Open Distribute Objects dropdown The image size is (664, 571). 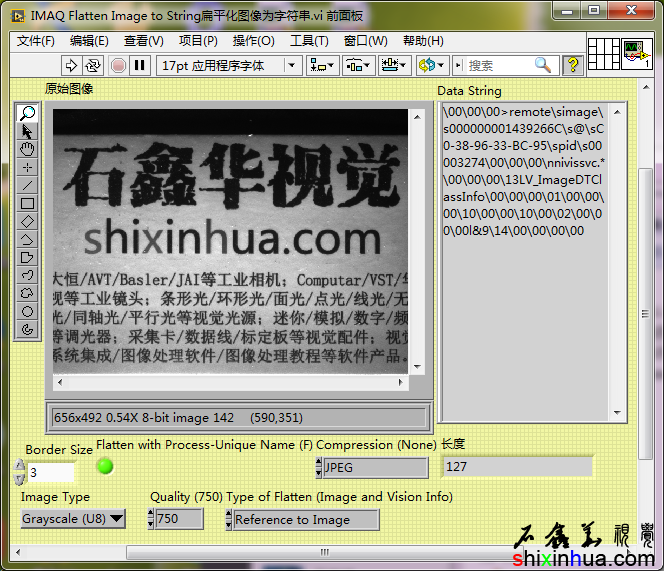point(358,66)
